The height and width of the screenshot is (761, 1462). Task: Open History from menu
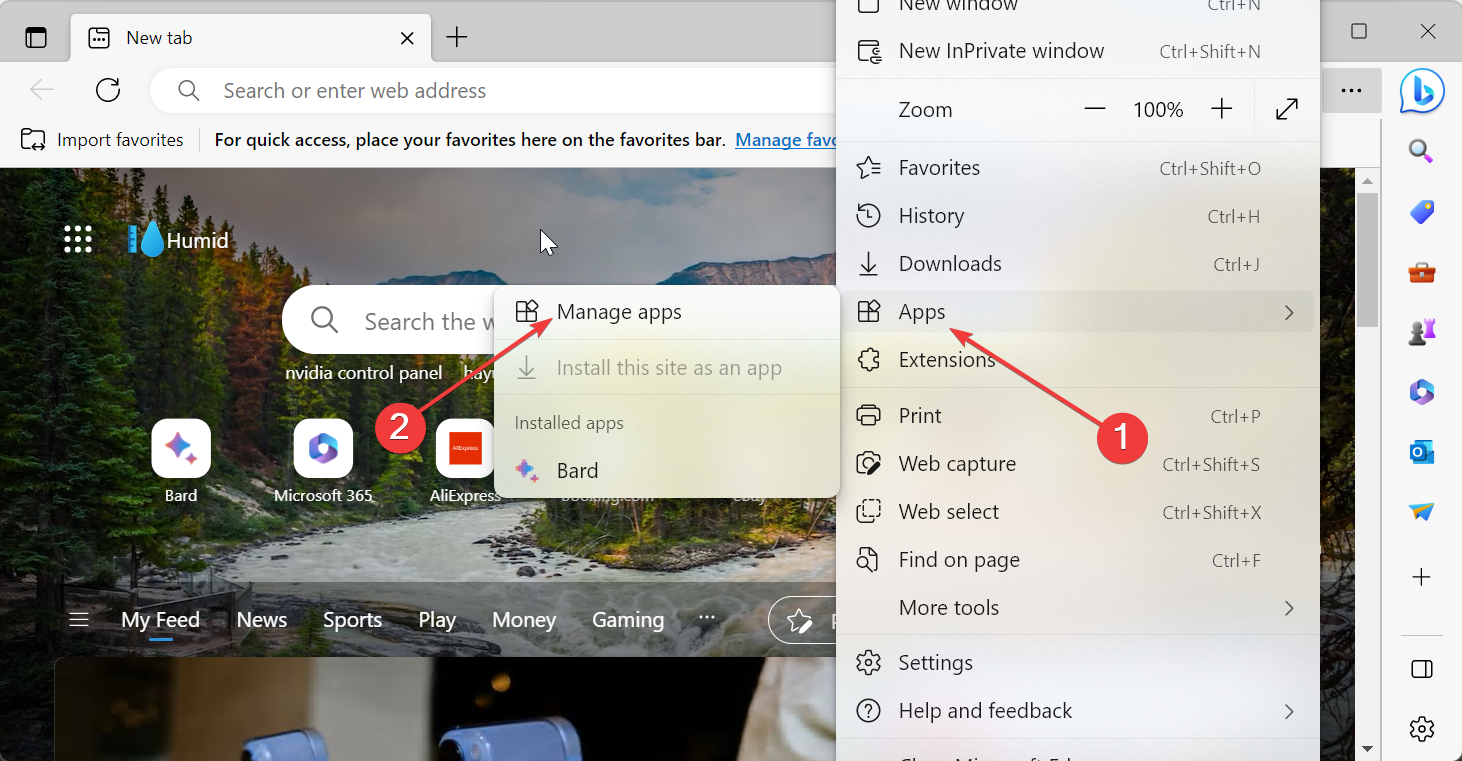(x=1077, y=216)
